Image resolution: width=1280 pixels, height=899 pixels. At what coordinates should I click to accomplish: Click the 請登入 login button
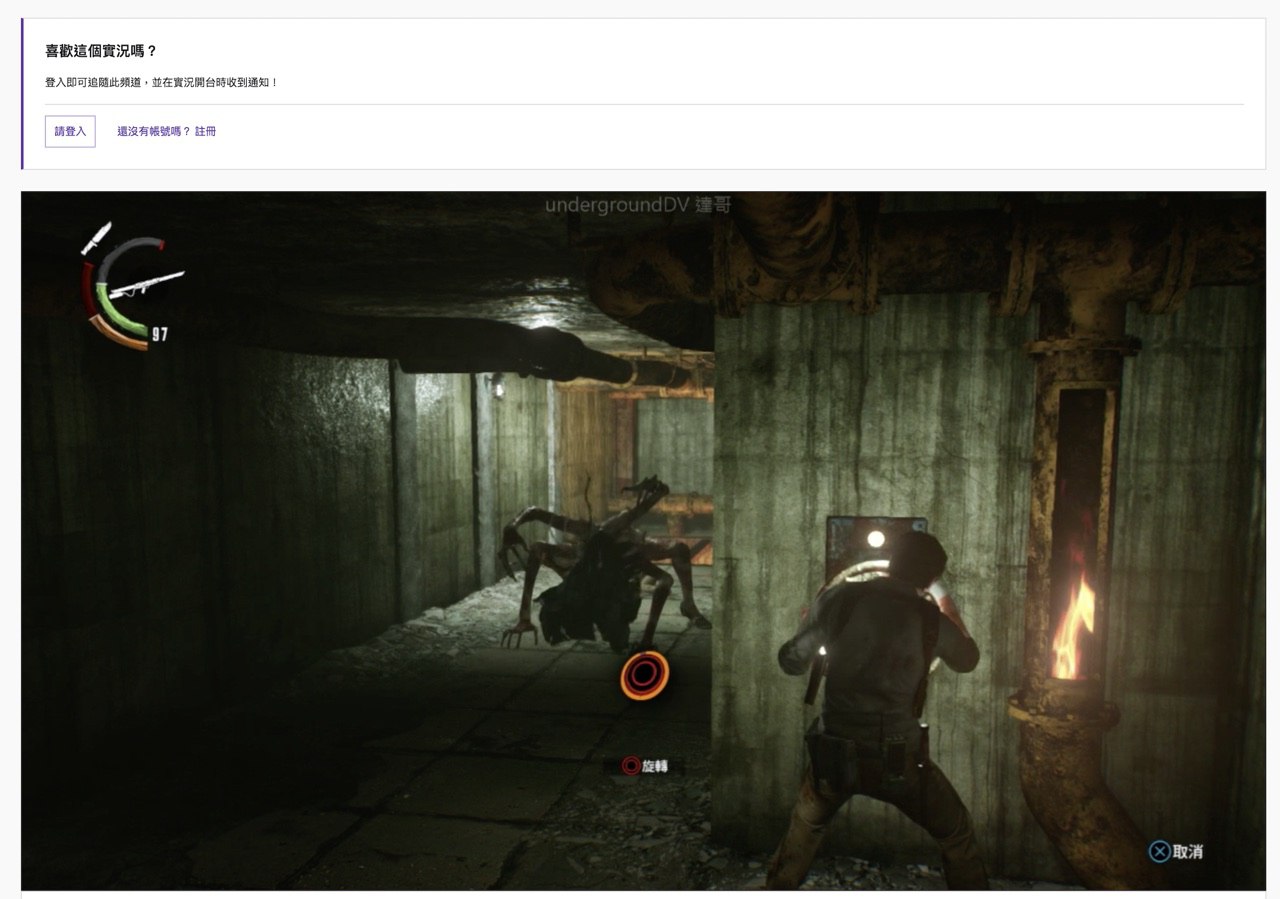click(70, 131)
